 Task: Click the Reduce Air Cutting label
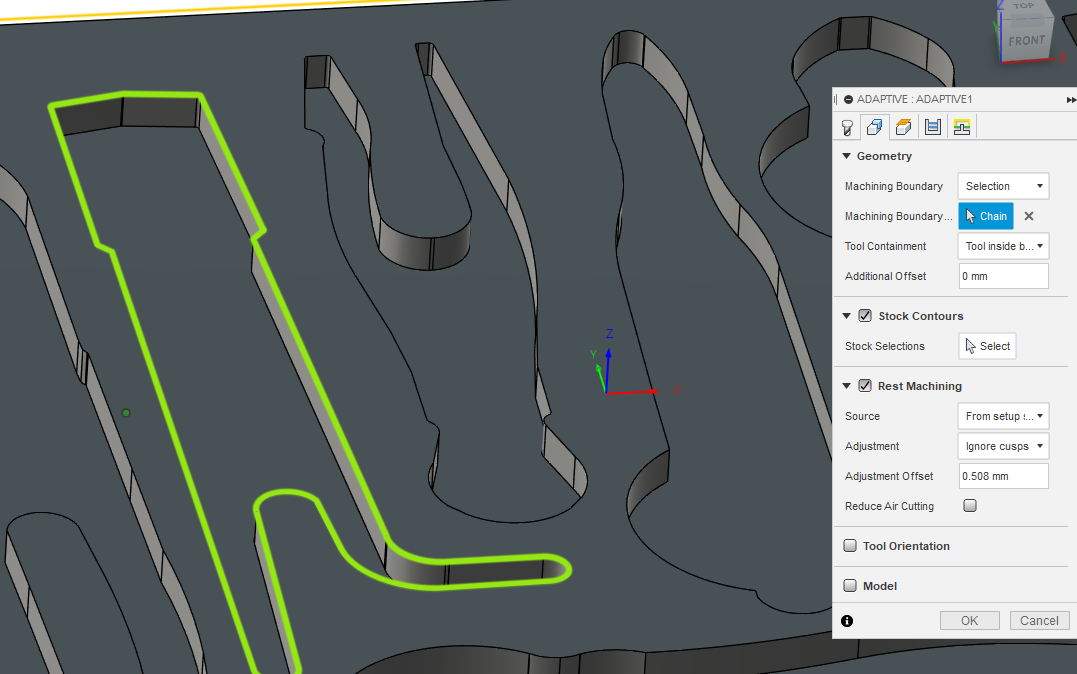tap(889, 506)
